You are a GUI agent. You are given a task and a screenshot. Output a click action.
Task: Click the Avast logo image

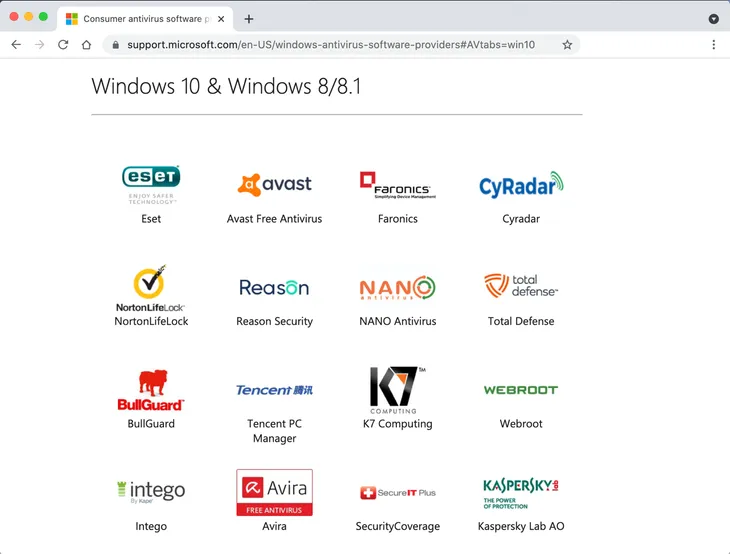tap(274, 184)
